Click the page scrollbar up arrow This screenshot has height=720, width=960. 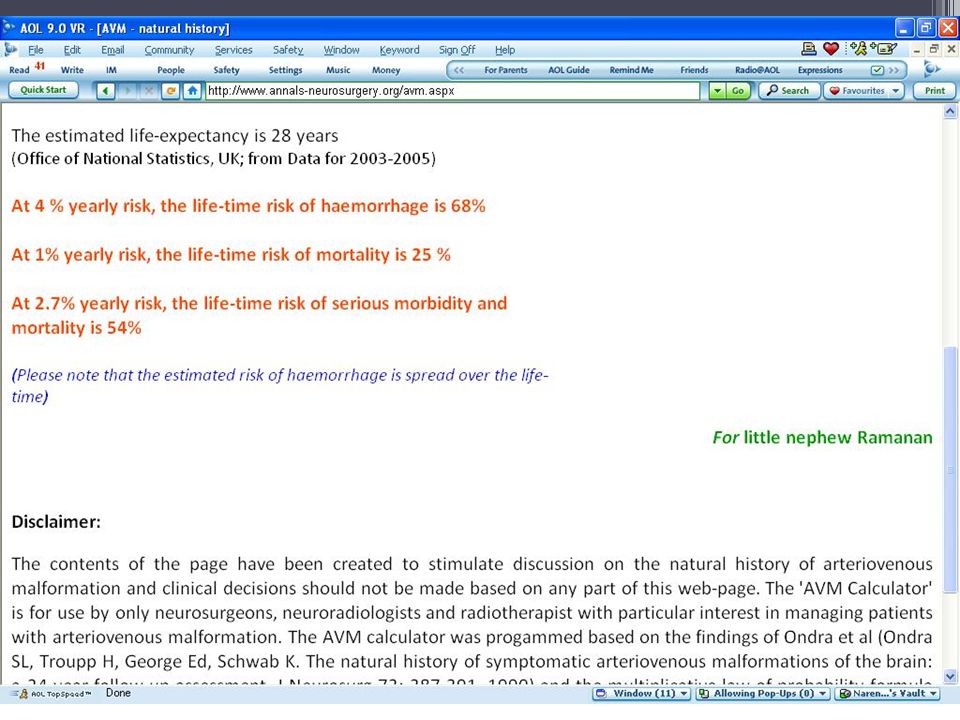[950, 111]
